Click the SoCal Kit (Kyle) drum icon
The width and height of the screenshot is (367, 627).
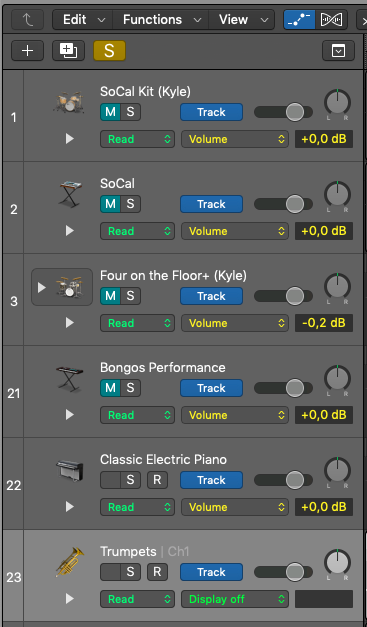click(69, 102)
